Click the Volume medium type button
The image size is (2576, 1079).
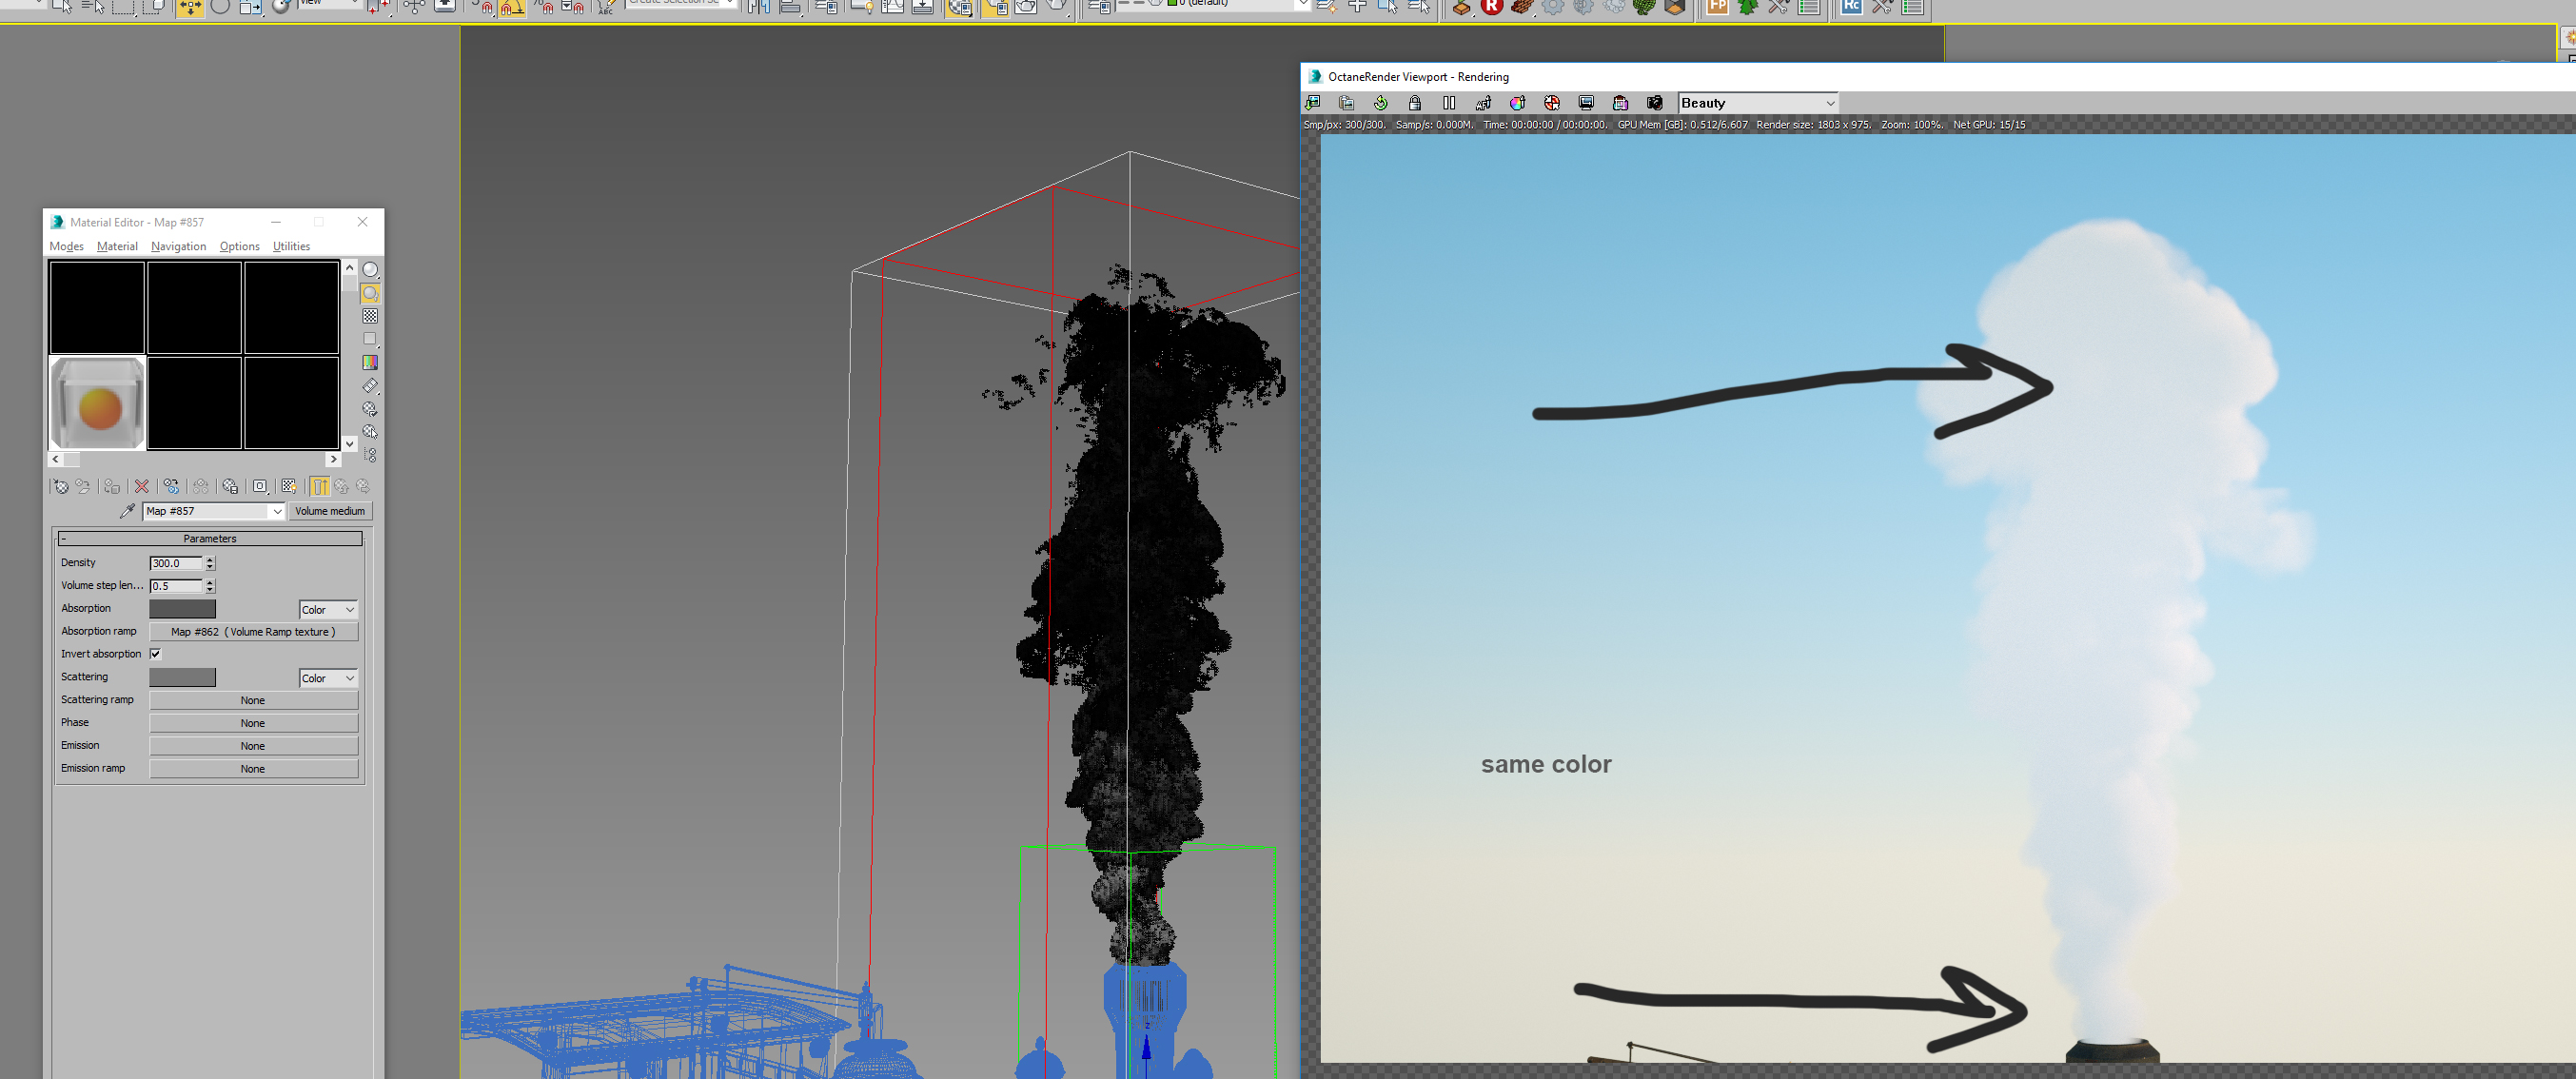(330, 511)
